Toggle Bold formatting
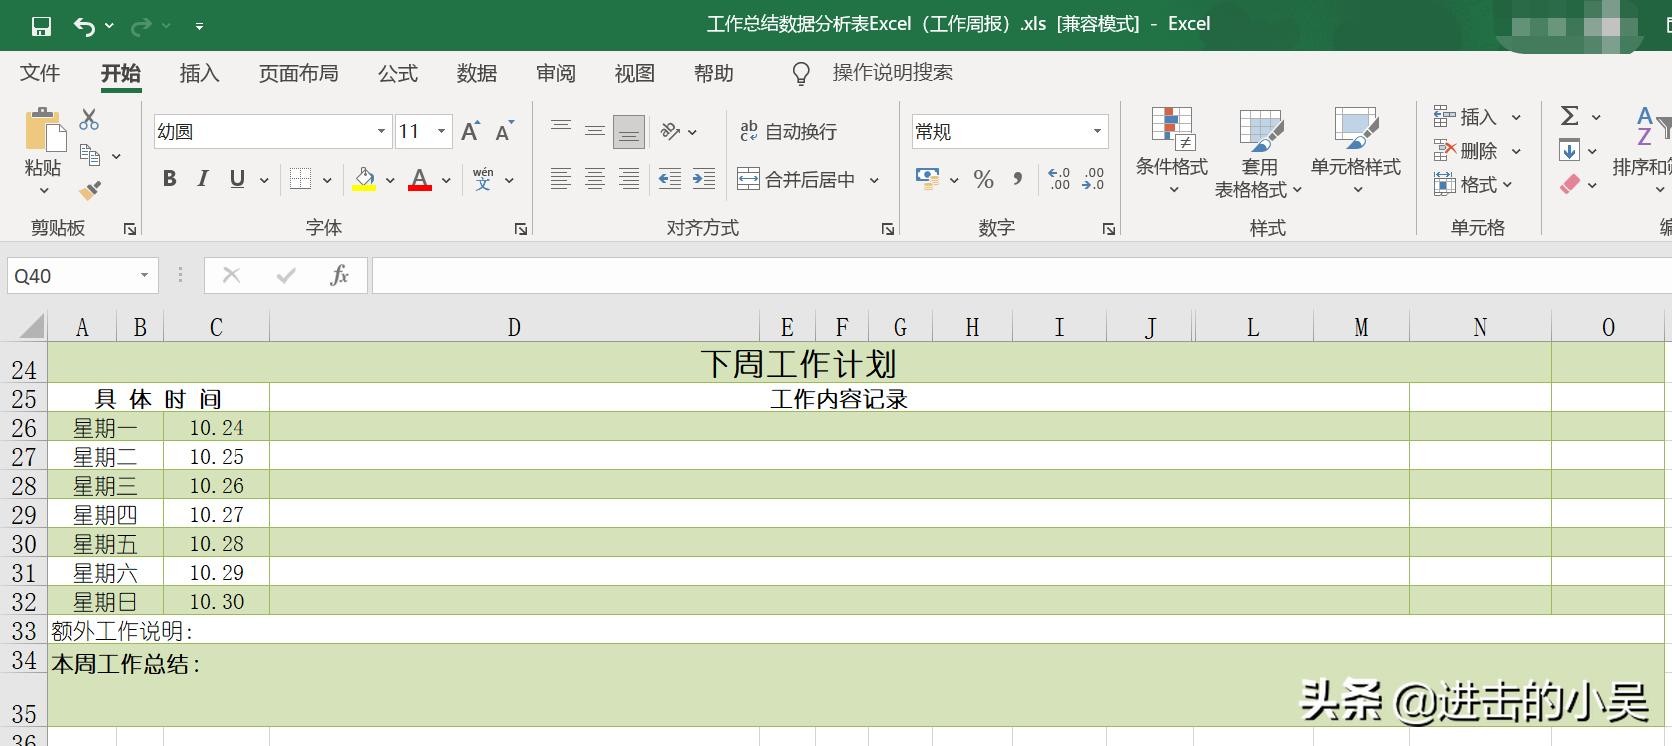 pos(169,179)
